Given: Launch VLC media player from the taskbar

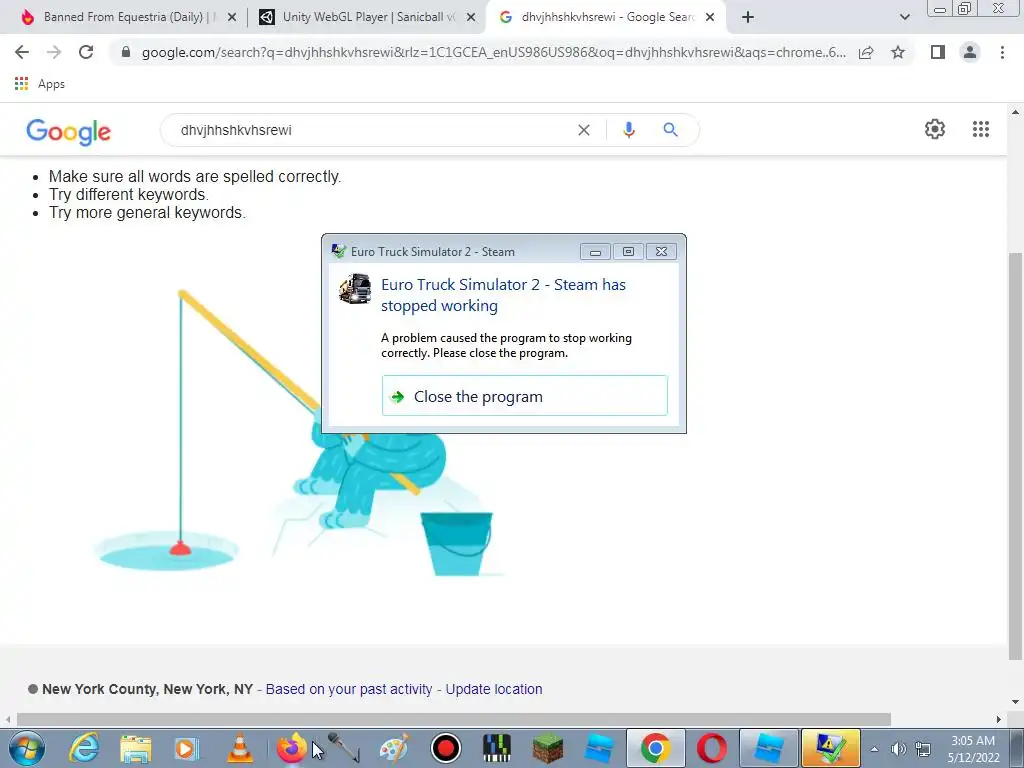Looking at the screenshot, I should point(240,748).
